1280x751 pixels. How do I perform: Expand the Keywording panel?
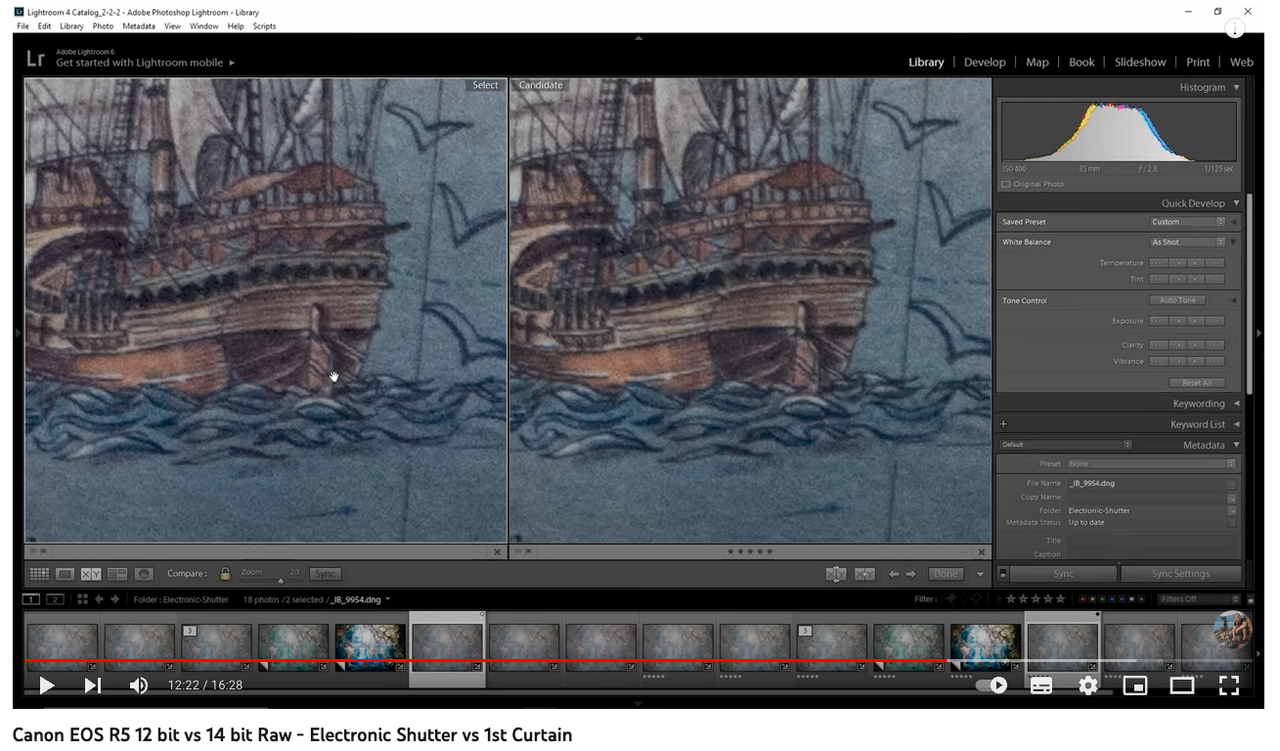pos(1236,404)
